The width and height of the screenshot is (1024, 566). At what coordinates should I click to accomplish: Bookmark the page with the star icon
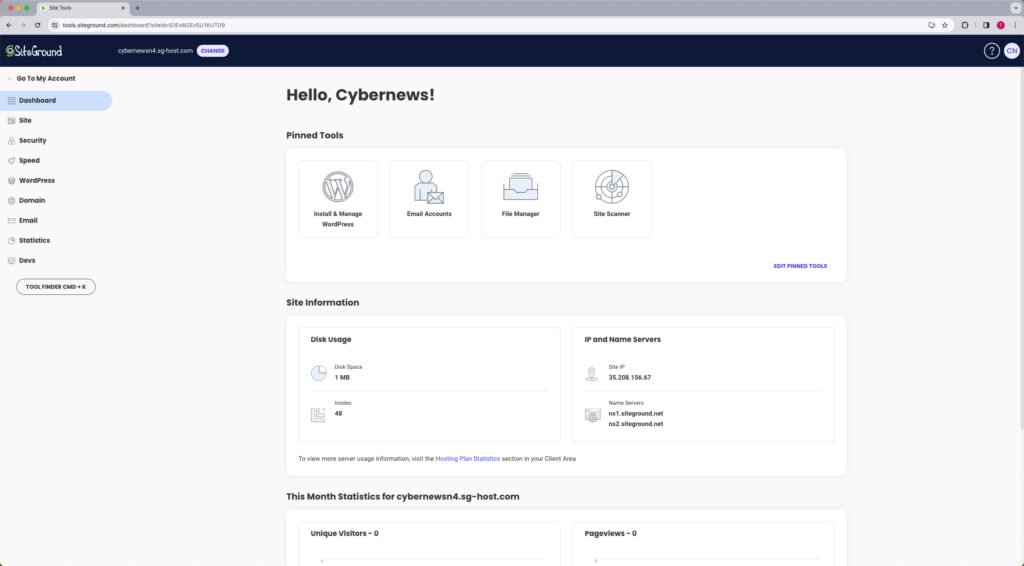[944, 25]
